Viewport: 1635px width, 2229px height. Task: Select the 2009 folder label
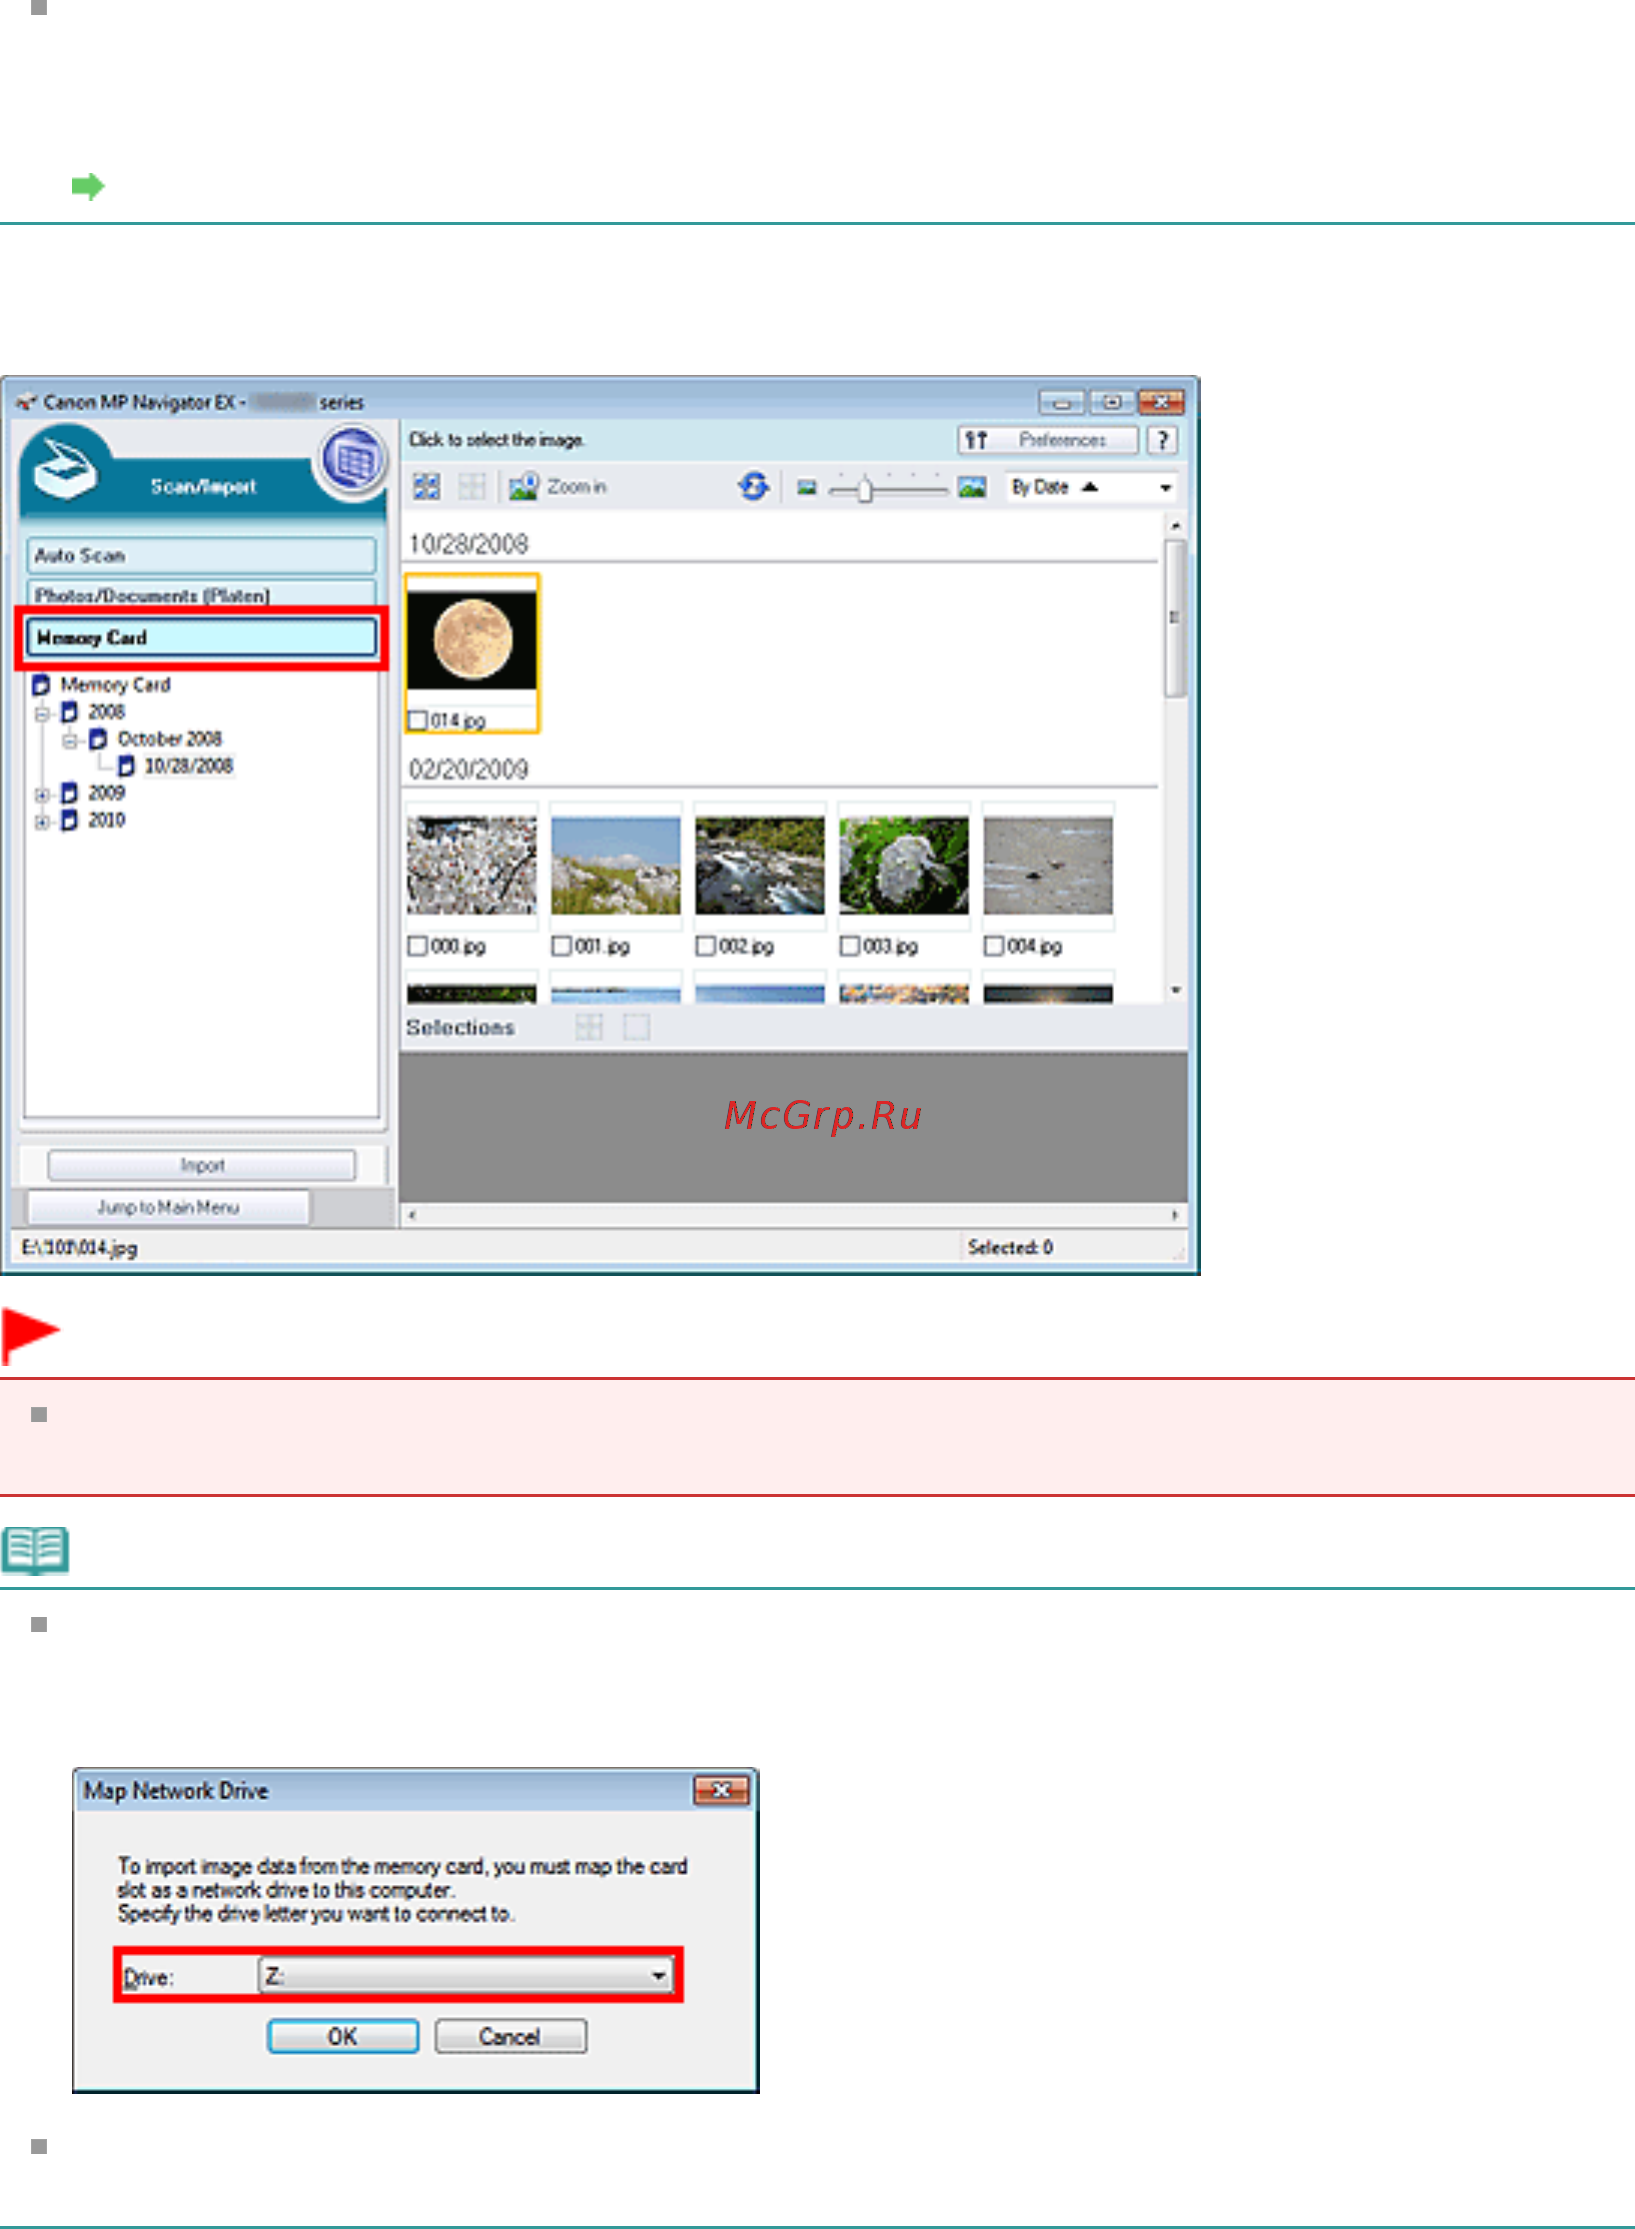coord(106,793)
